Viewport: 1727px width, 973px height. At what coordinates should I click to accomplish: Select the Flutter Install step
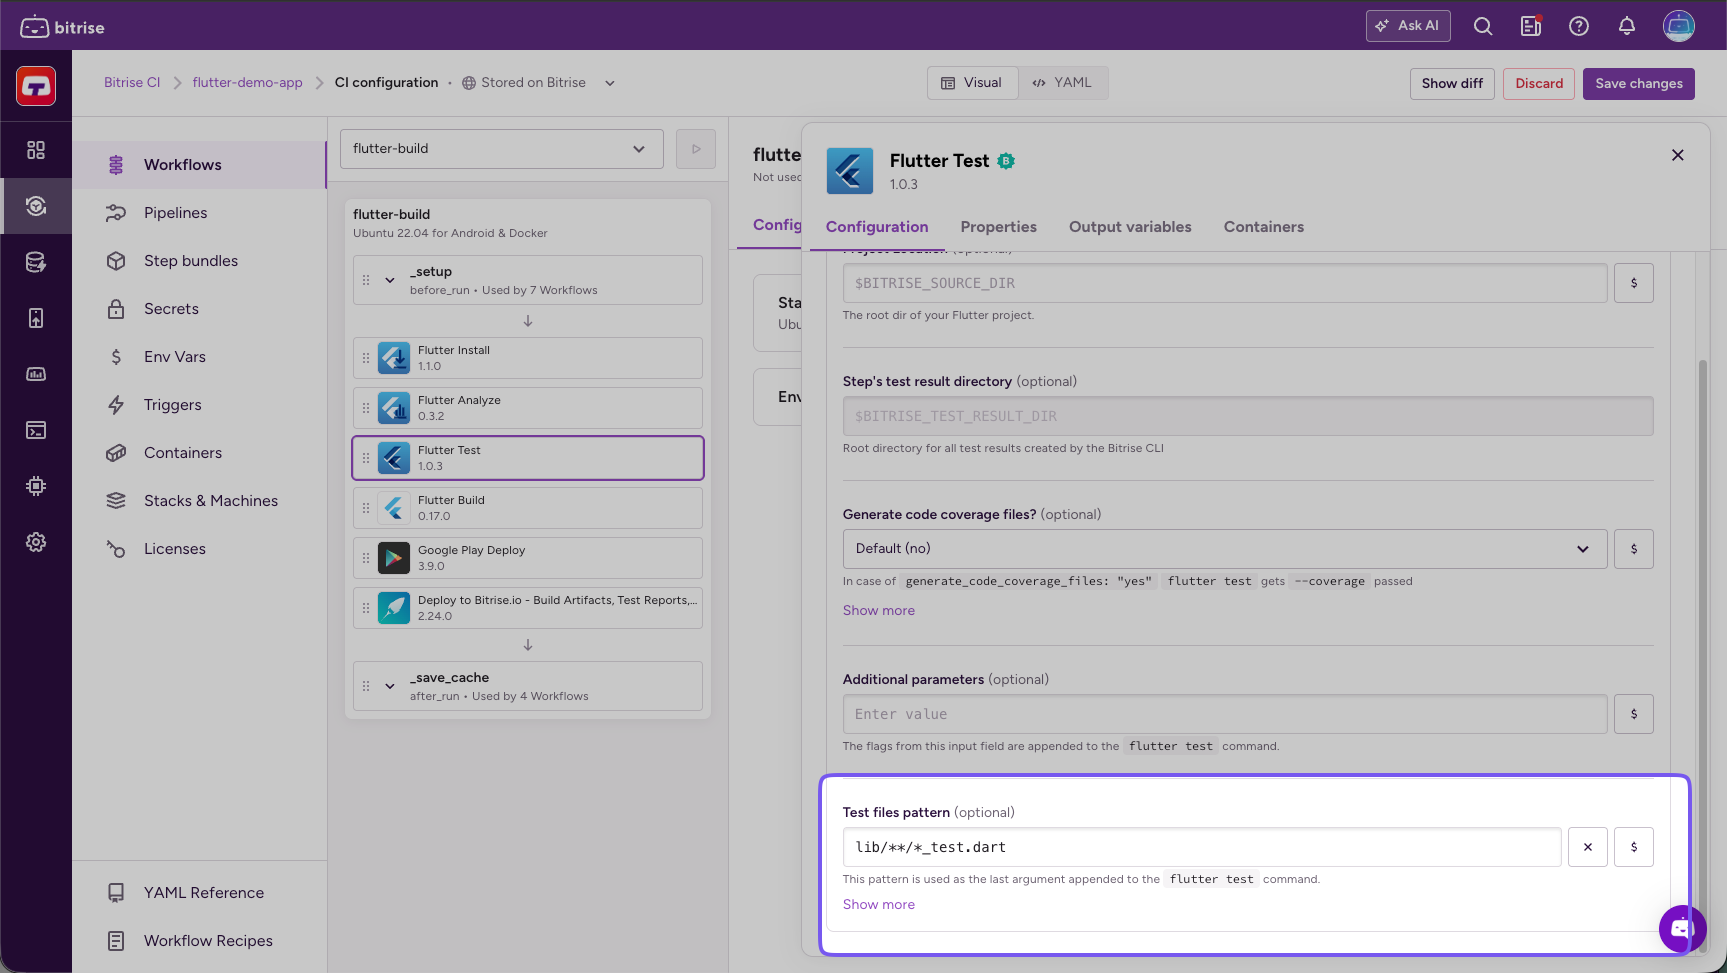click(x=528, y=358)
